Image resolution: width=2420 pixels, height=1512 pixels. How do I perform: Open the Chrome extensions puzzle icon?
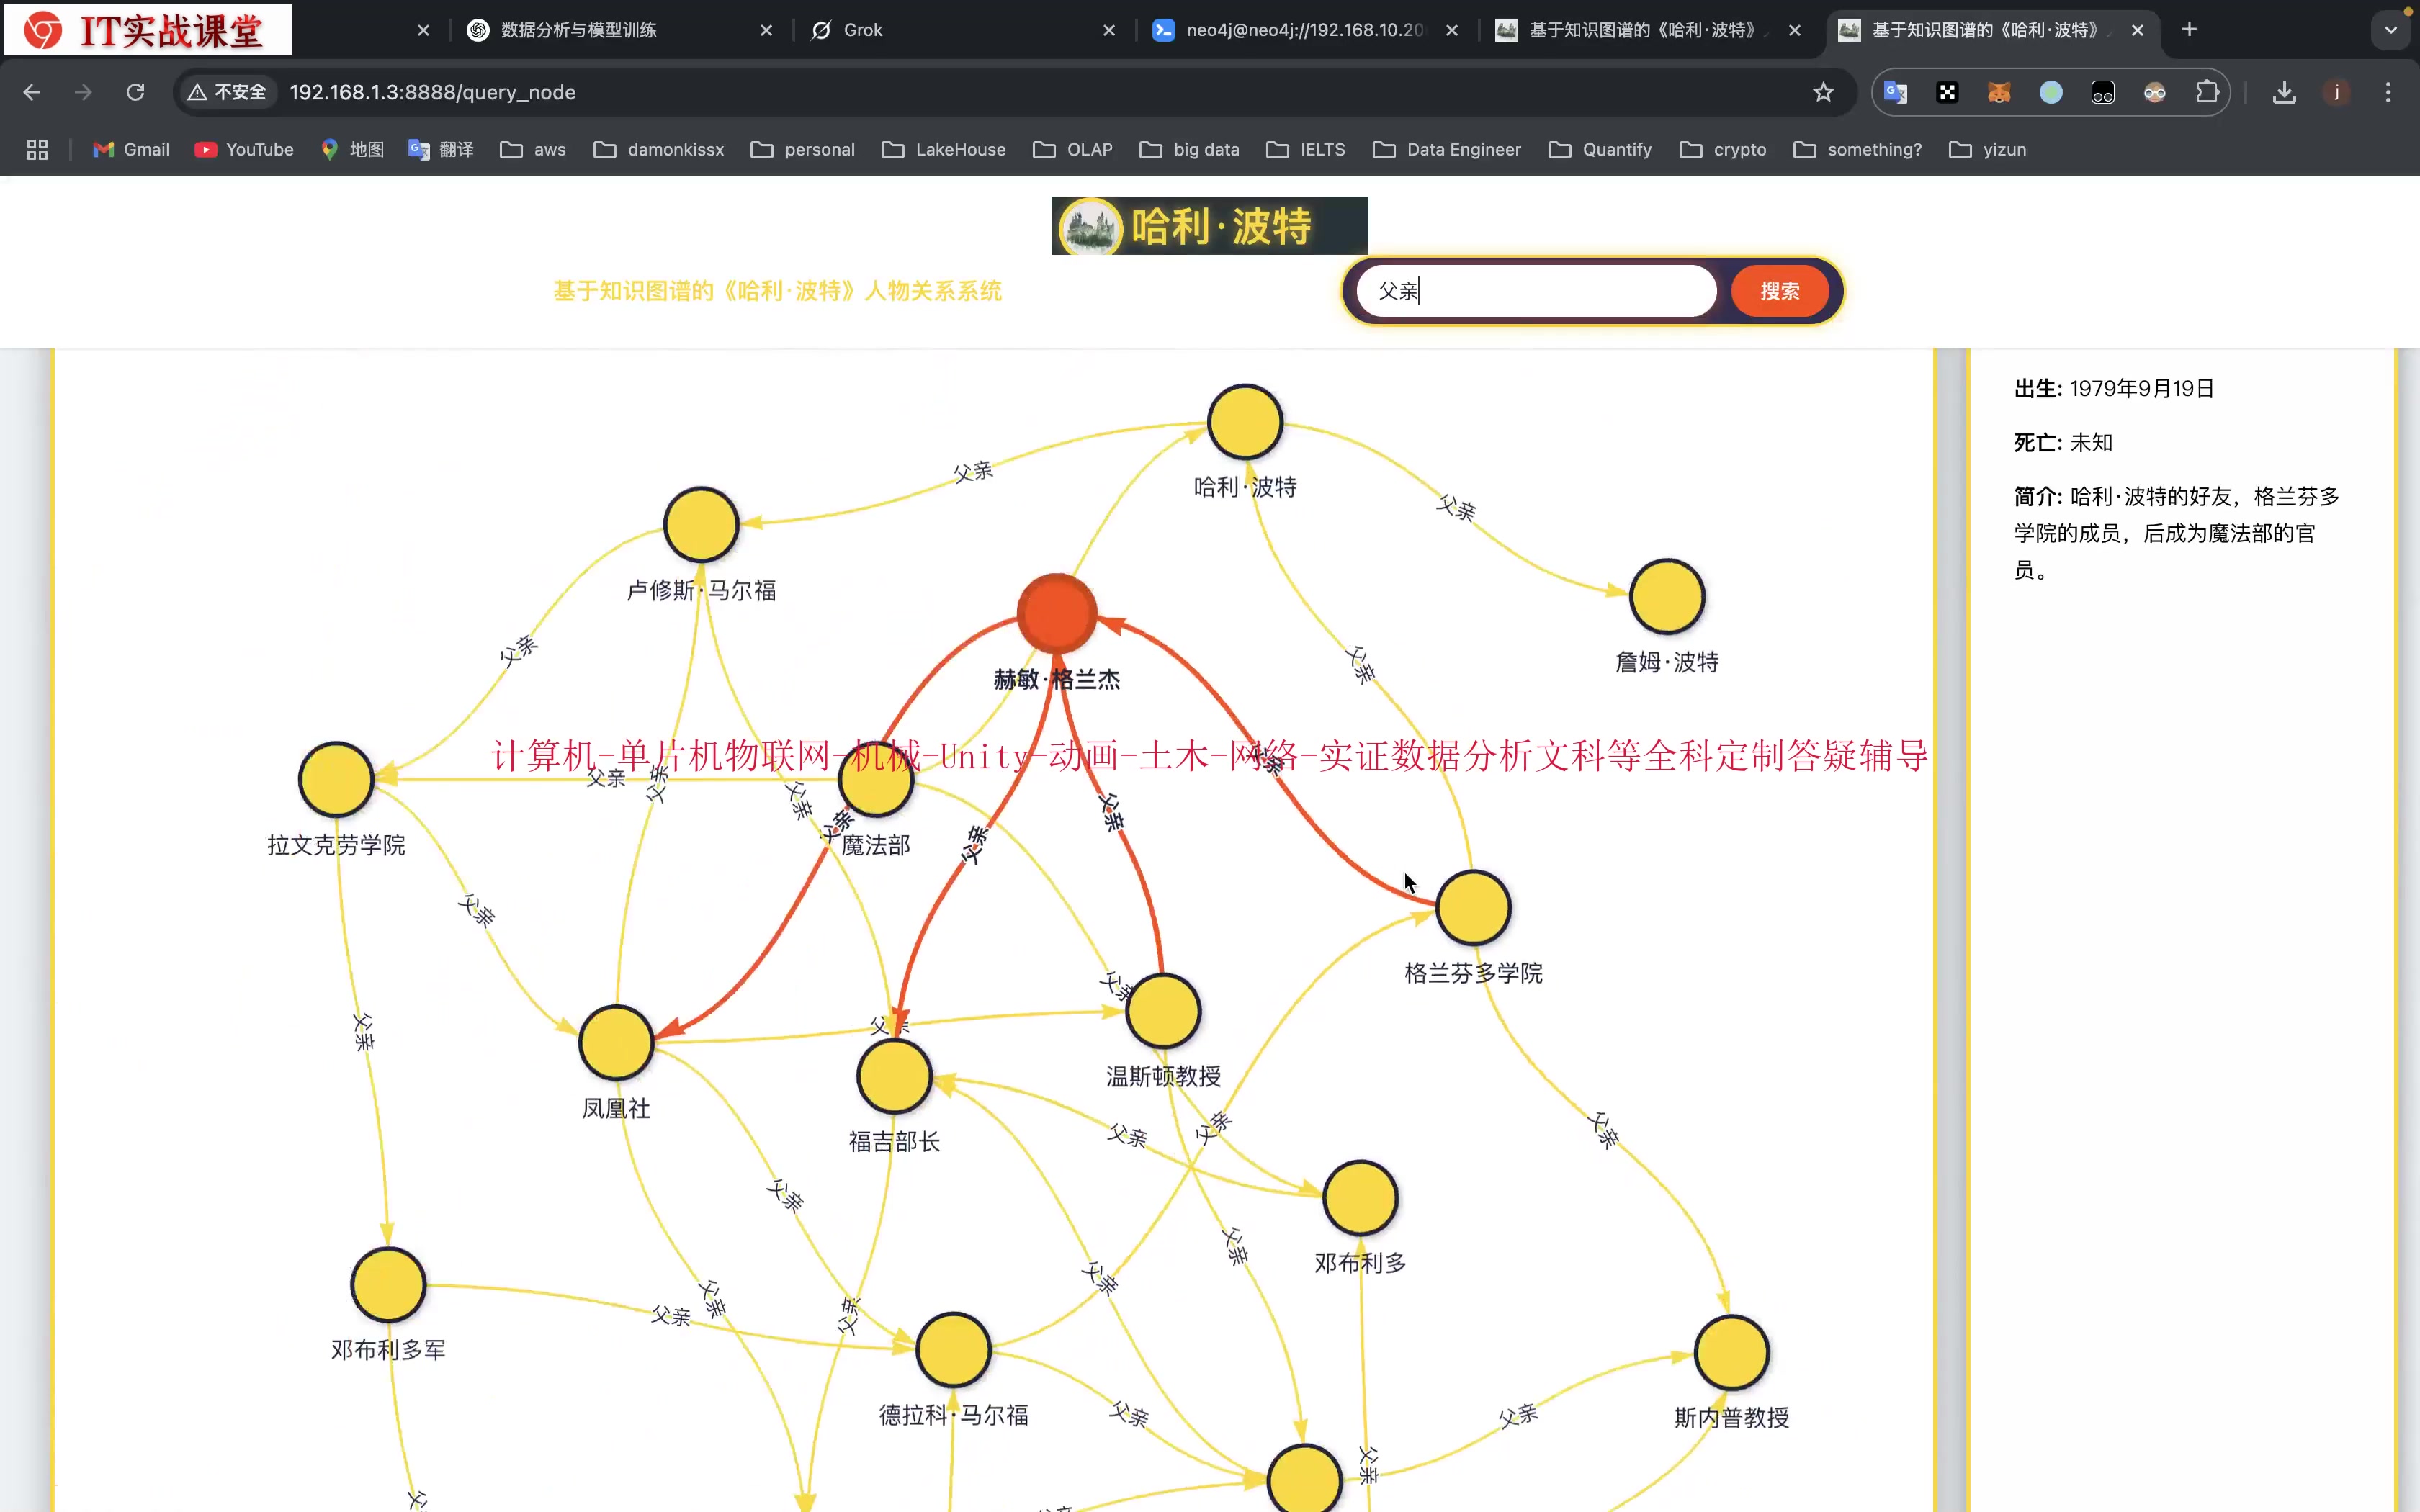coord(2207,92)
